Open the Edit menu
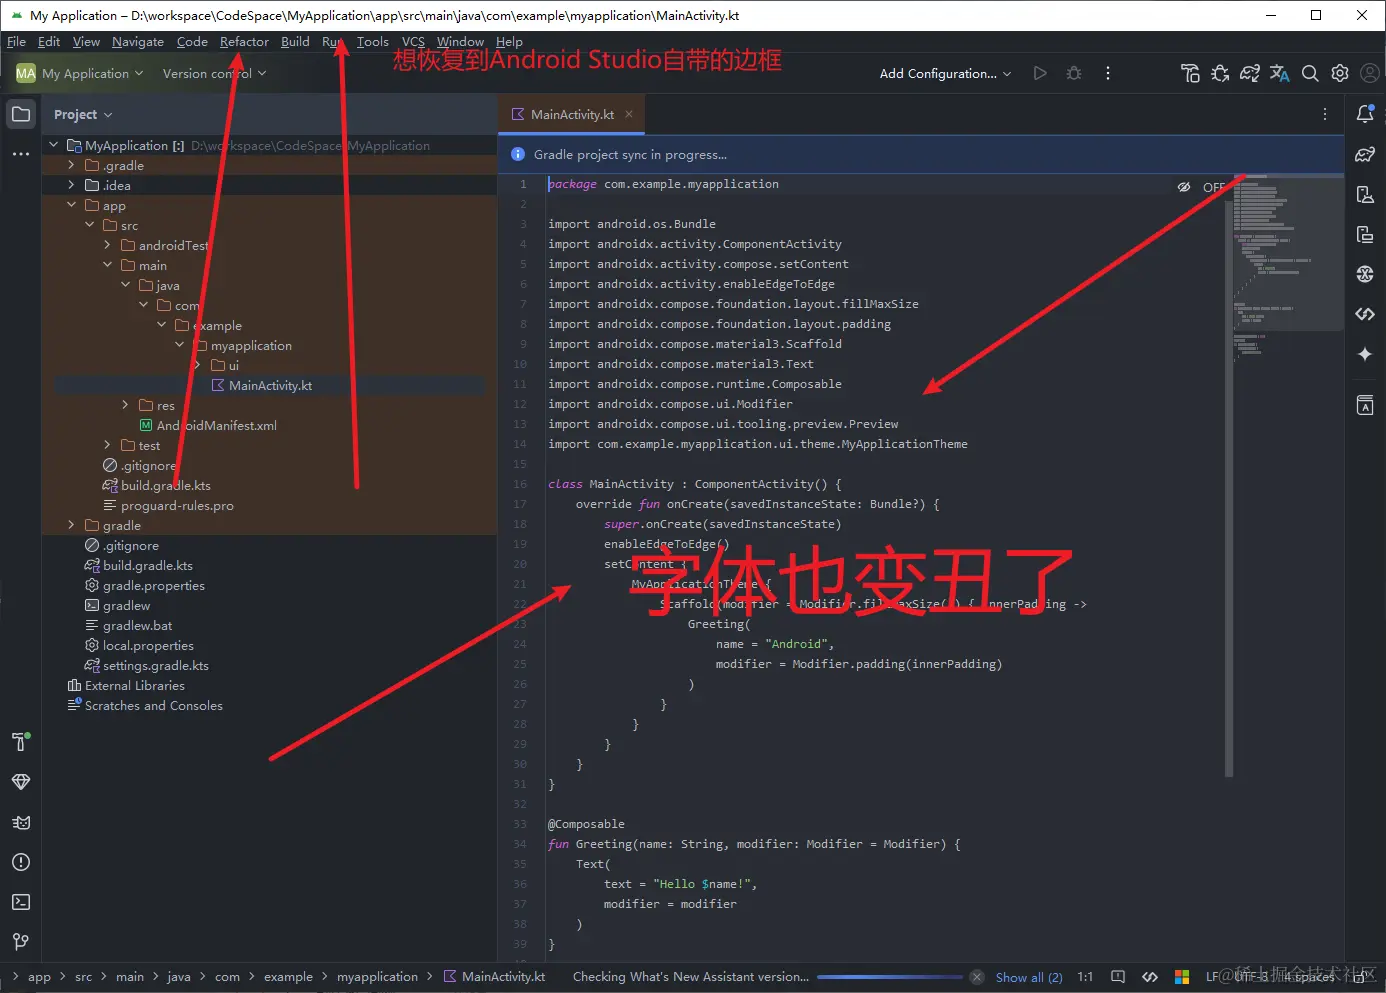Screen dimensions: 1386x993 click(49, 42)
